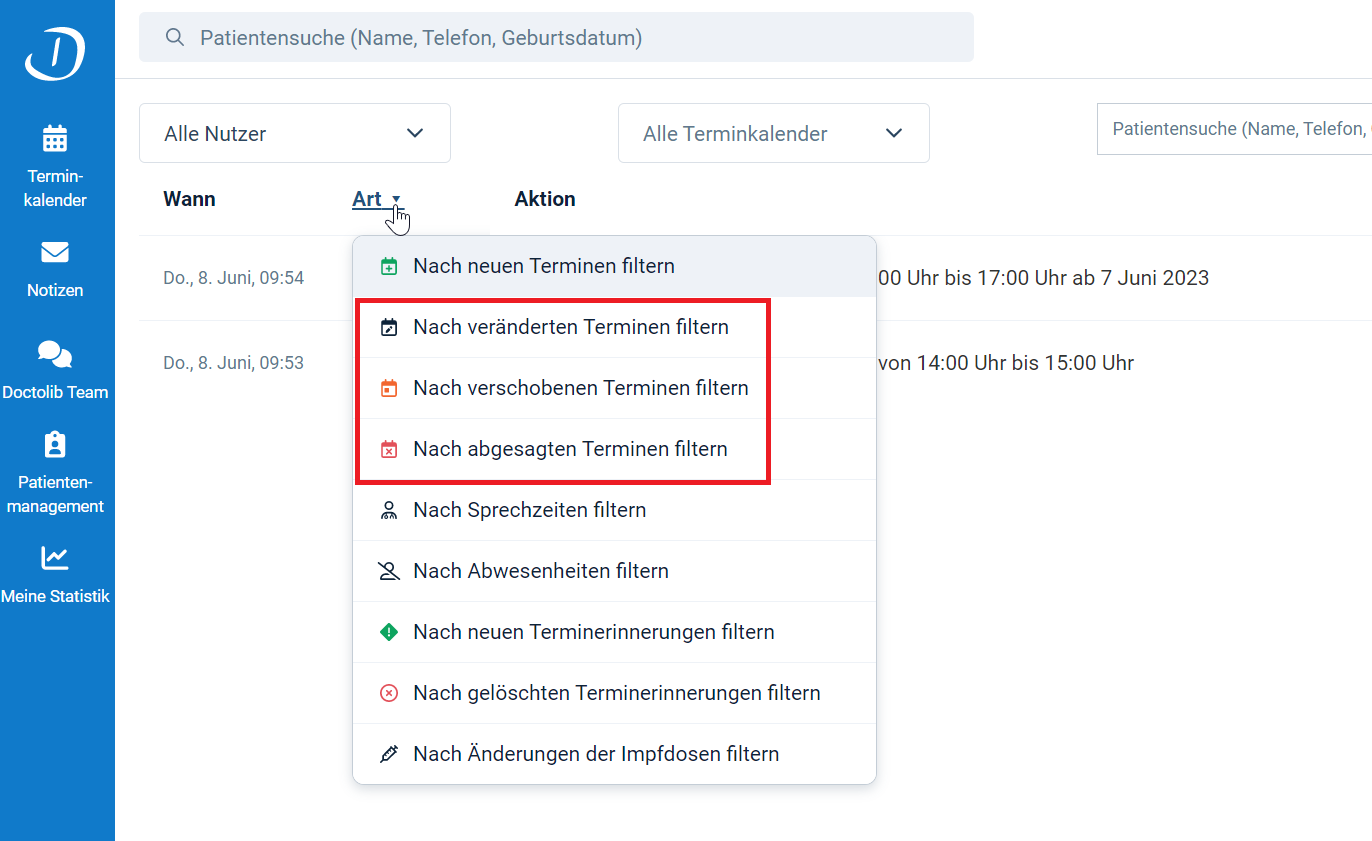The height and width of the screenshot is (841, 1372).
Task: Filter by Abwesenheiten in the menu
Action: tap(540, 571)
